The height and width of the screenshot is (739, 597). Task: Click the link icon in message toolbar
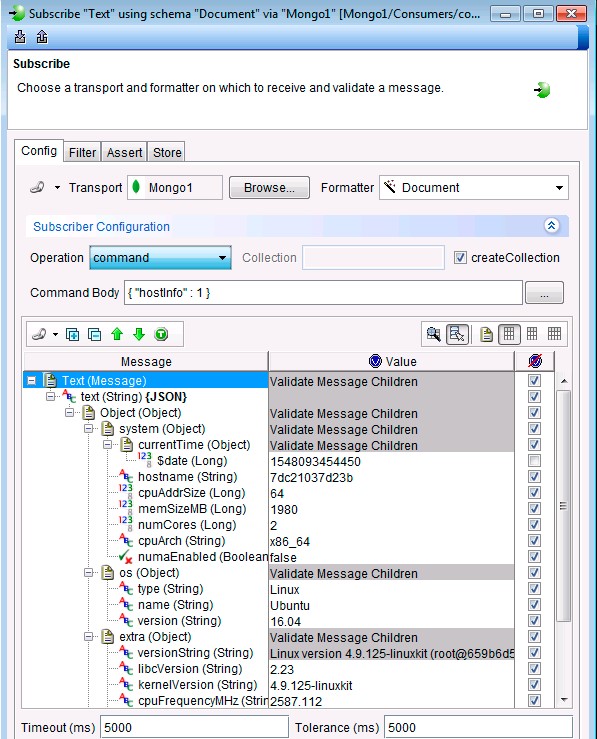tap(39, 335)
